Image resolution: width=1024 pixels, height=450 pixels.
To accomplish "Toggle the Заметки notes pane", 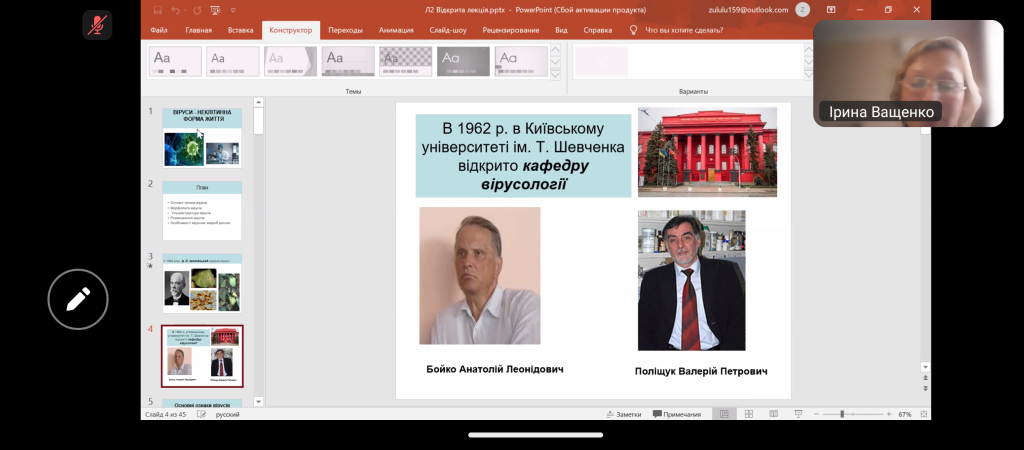I will pos(623,414).
